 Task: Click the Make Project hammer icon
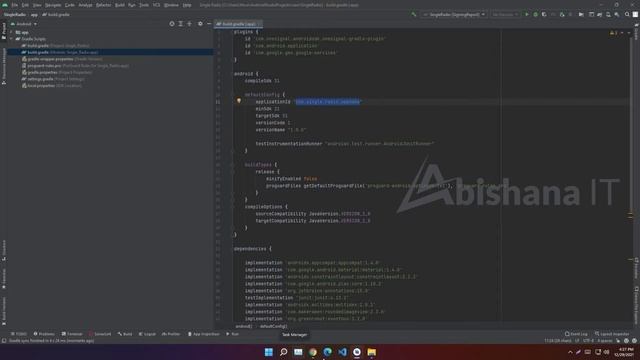click(414, 15)
